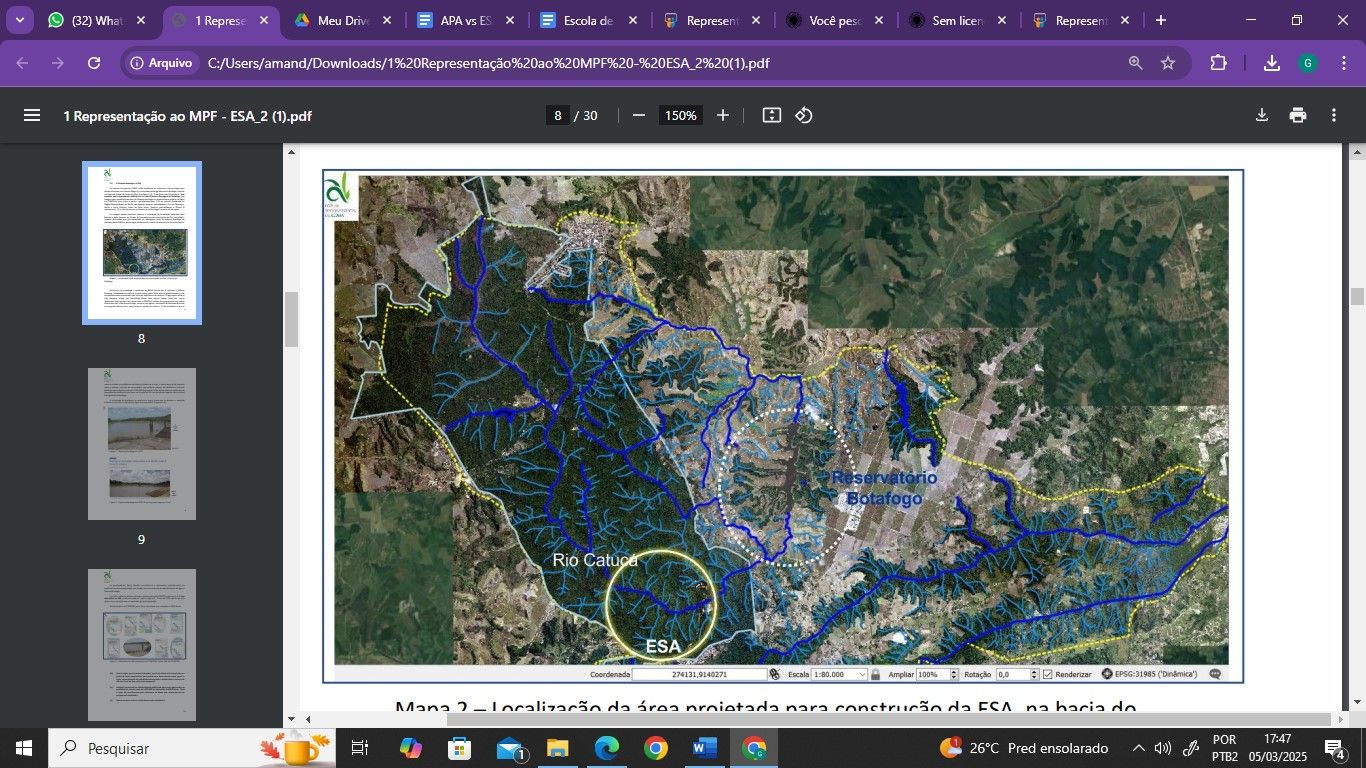This screenshot has width=1366, height=768.
Task: Rotate the document counterclockwise
Action: pyautogui.click(x=804, y=115)
